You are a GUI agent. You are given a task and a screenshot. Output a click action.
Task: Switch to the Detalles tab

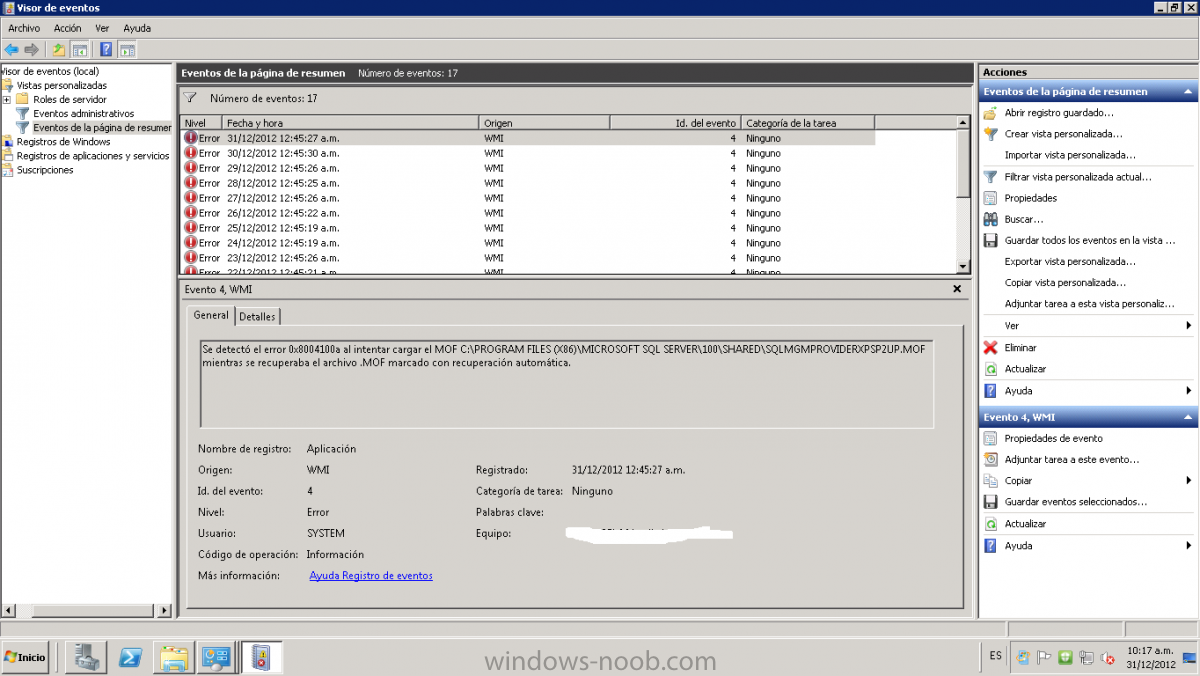click(x=257, y=316)
